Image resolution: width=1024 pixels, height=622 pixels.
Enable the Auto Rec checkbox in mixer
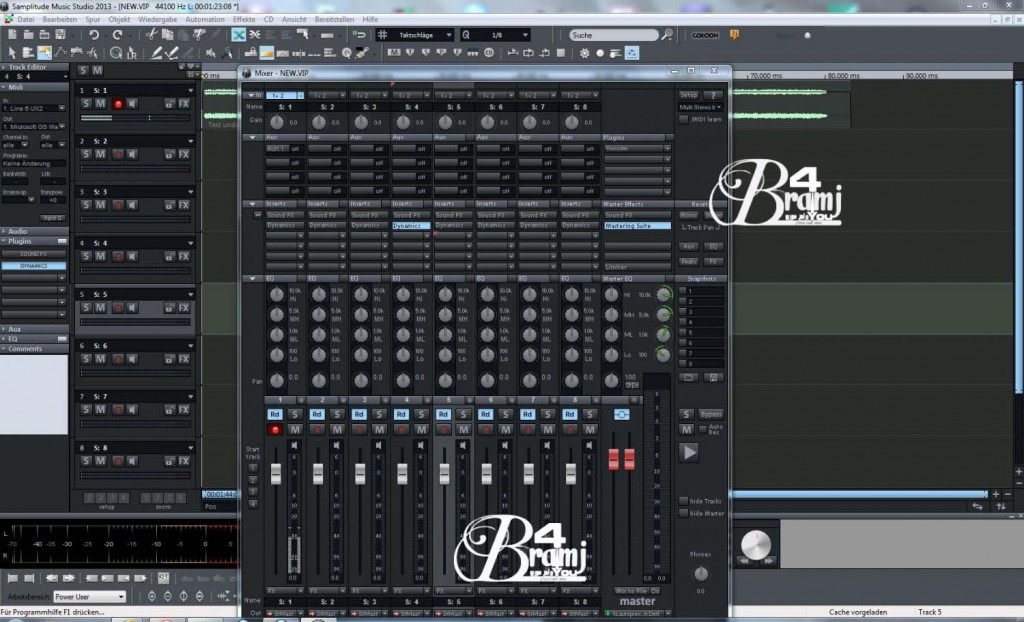(702, 429)
